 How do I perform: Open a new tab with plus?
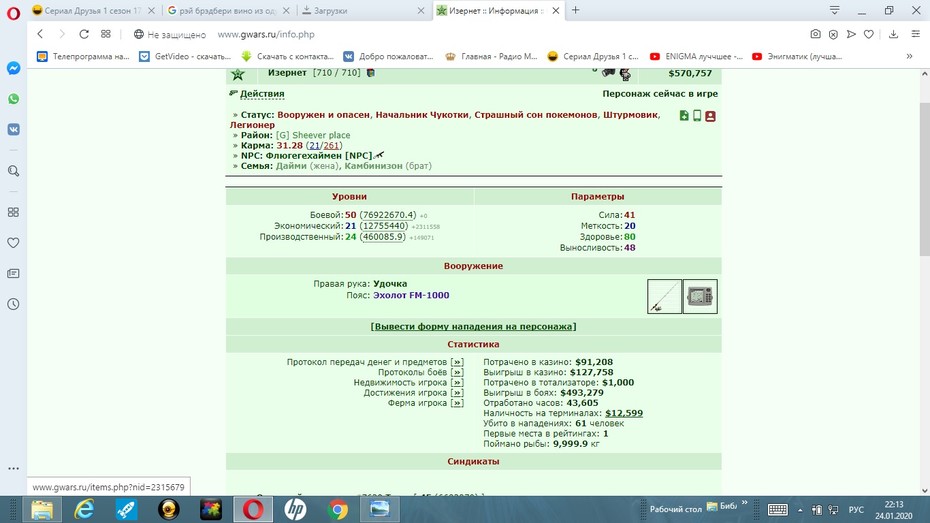pos(575,10)
